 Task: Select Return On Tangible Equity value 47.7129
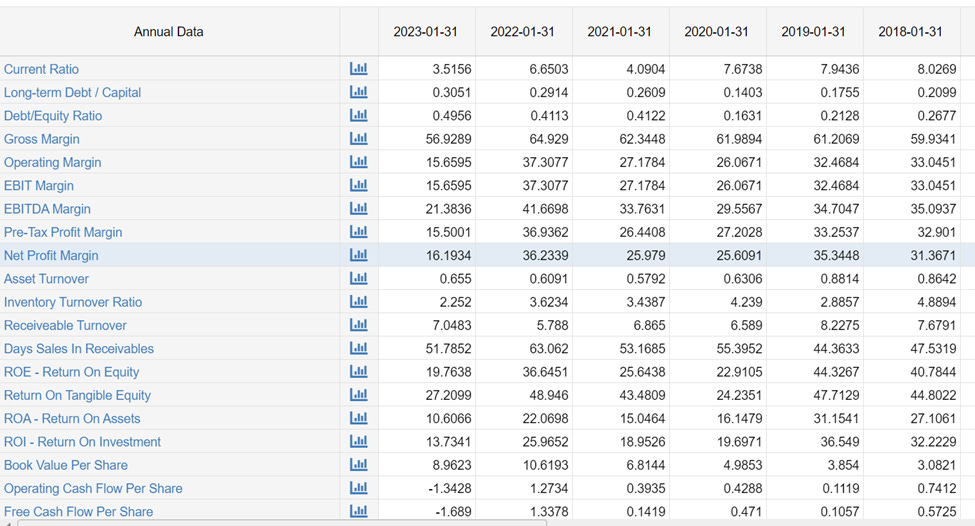point(836,395)
